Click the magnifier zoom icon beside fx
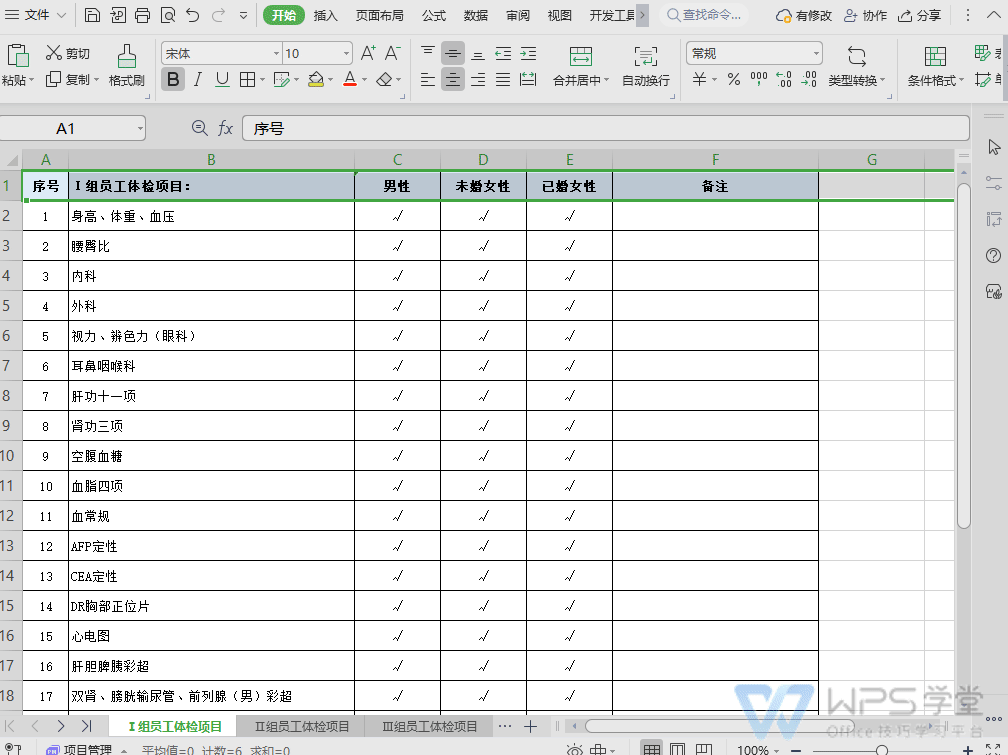 point(200,128)
